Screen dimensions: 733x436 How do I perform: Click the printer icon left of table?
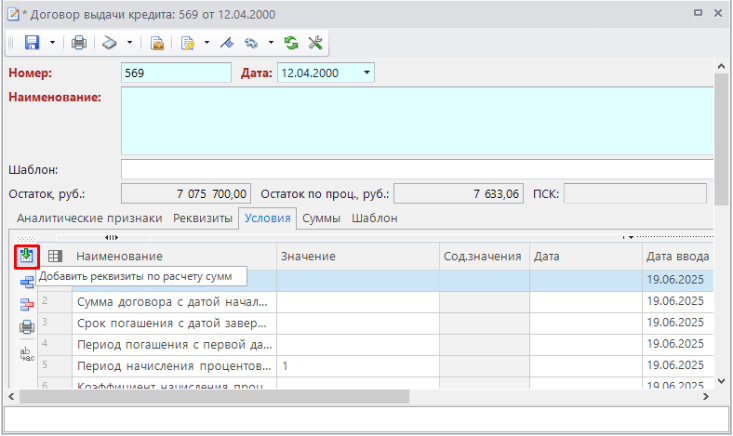pos(26,326)
